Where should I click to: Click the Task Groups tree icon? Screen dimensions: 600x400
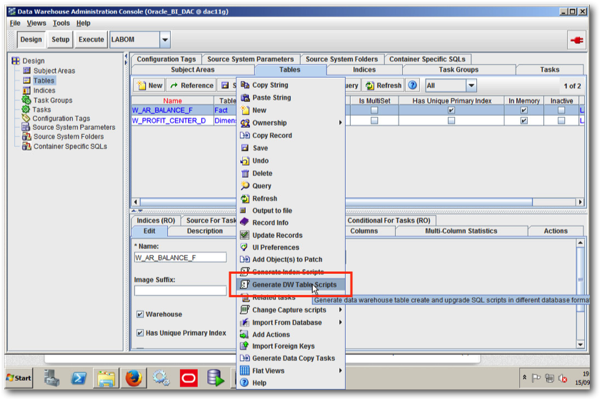pos(26,100)
